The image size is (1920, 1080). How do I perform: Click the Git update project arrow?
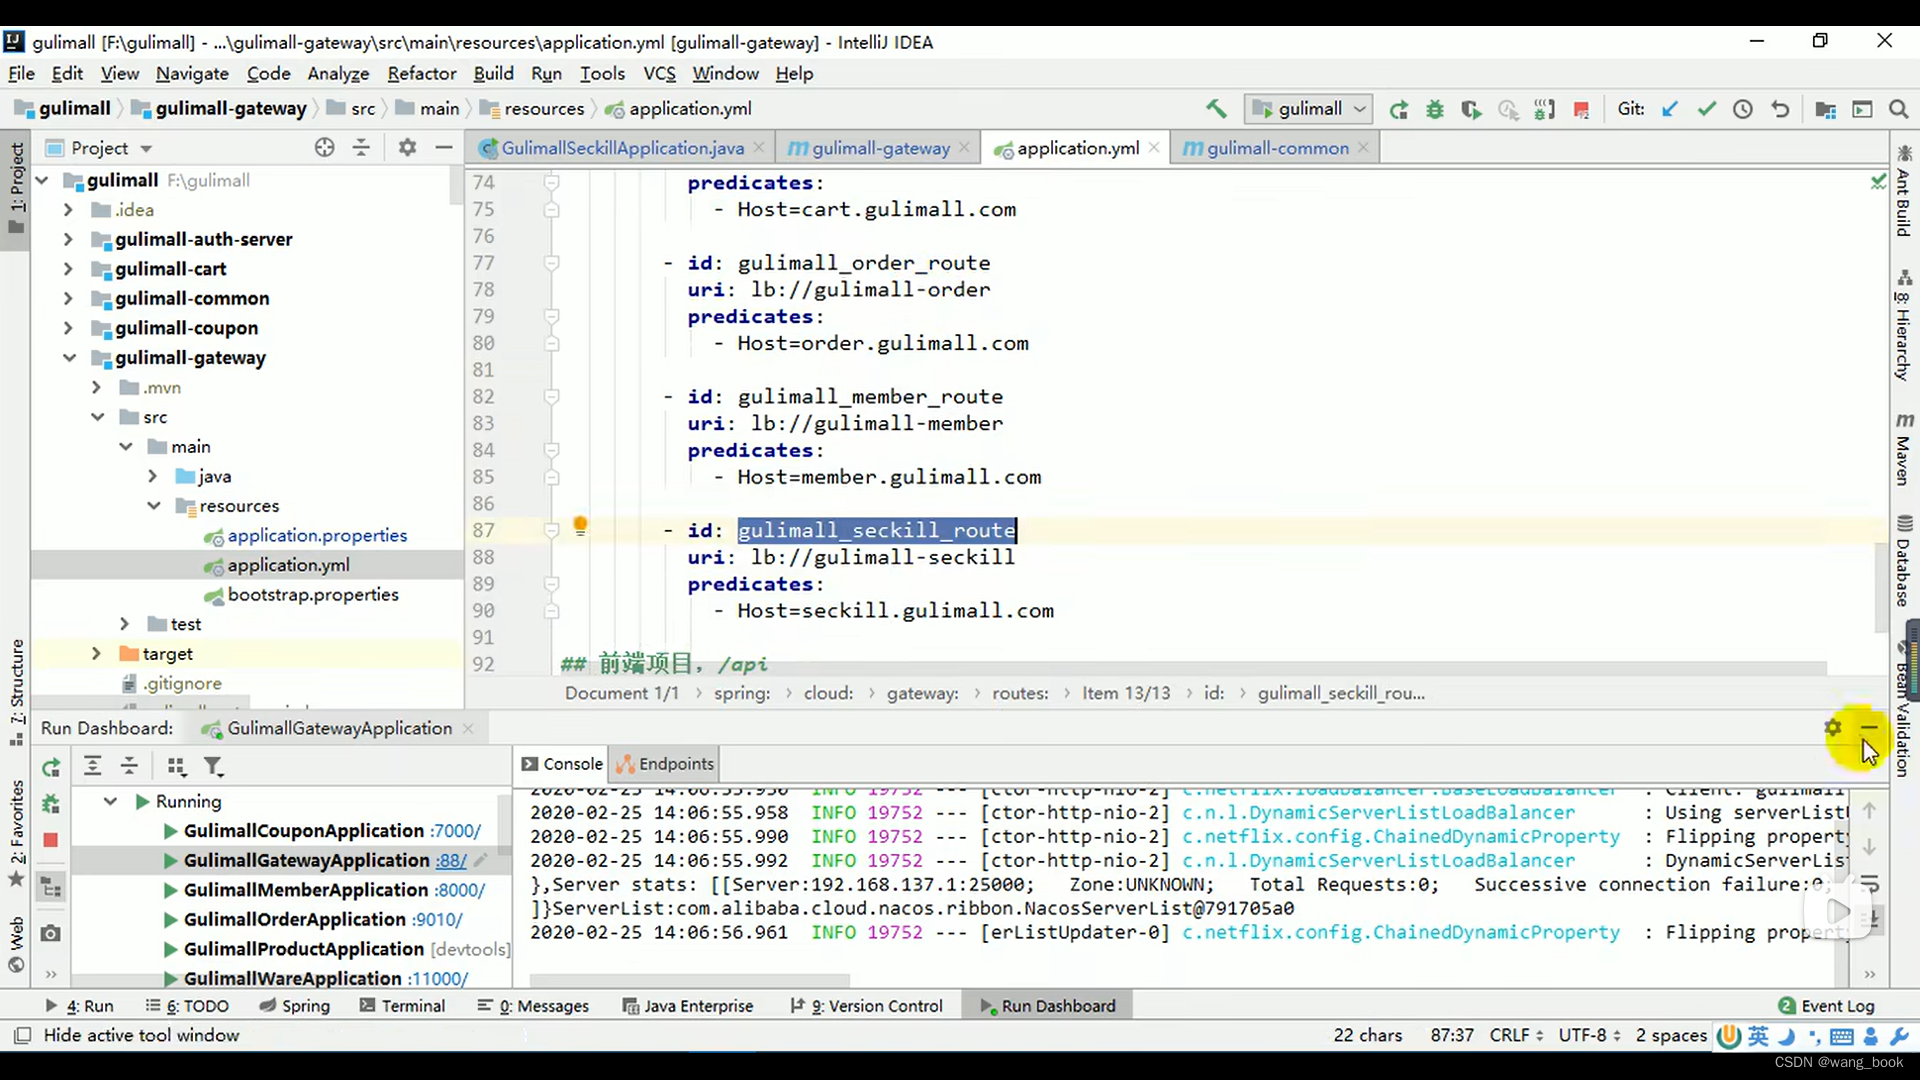tap(1669, 110)
